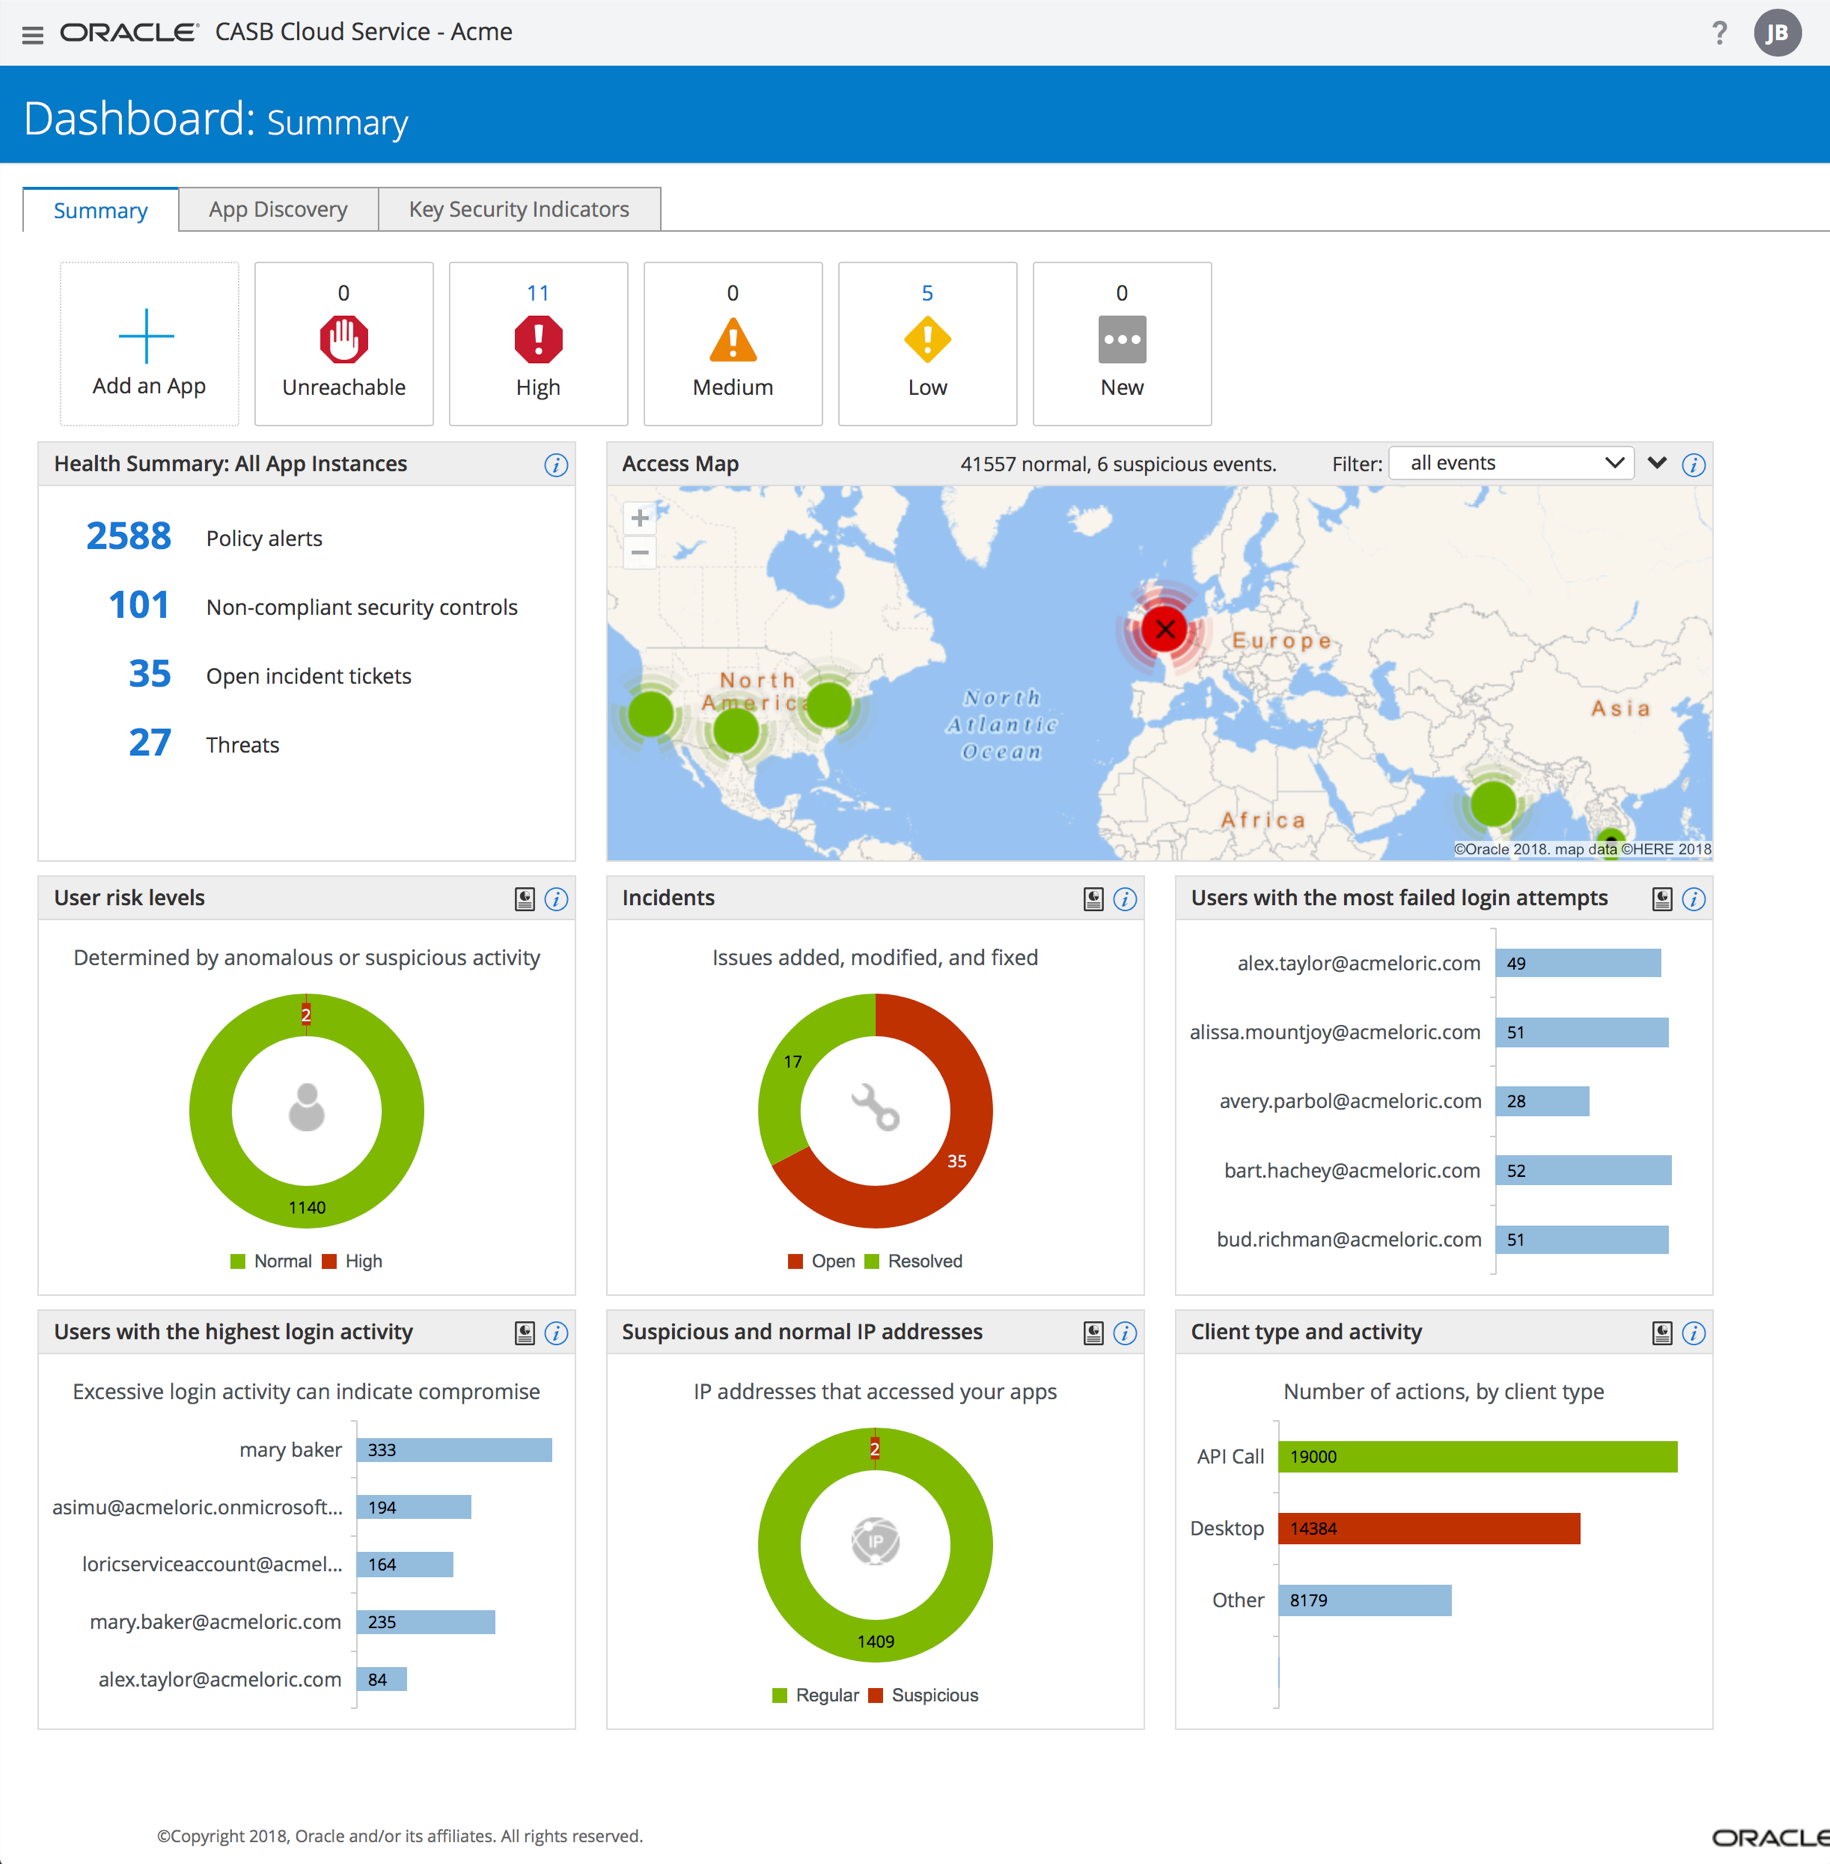
Task: Expand the Access Map chevron next to filter
Action: (1657, 463)
